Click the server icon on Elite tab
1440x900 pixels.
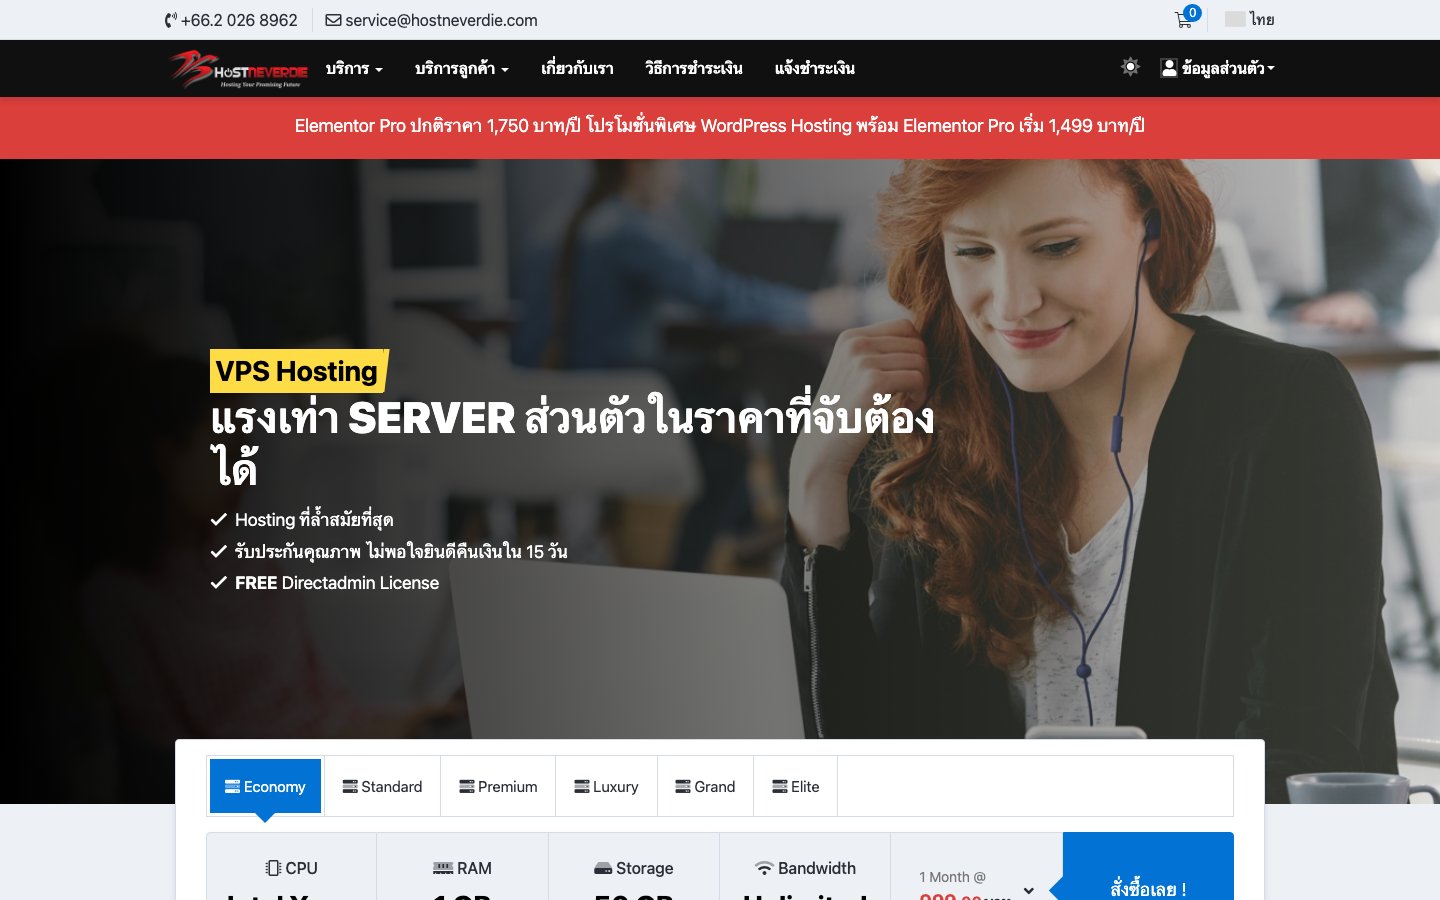(780, 786)
